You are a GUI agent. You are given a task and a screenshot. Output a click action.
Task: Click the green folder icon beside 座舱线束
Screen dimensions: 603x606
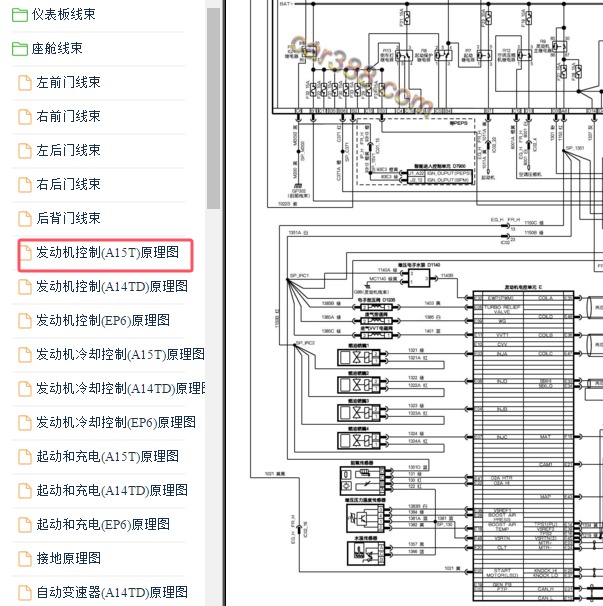[20, 49]
